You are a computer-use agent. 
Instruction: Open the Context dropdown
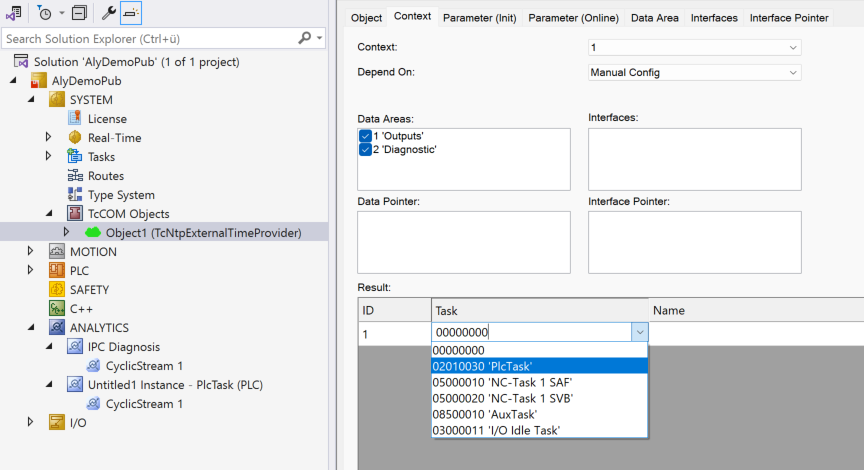(x=695, y=47)
